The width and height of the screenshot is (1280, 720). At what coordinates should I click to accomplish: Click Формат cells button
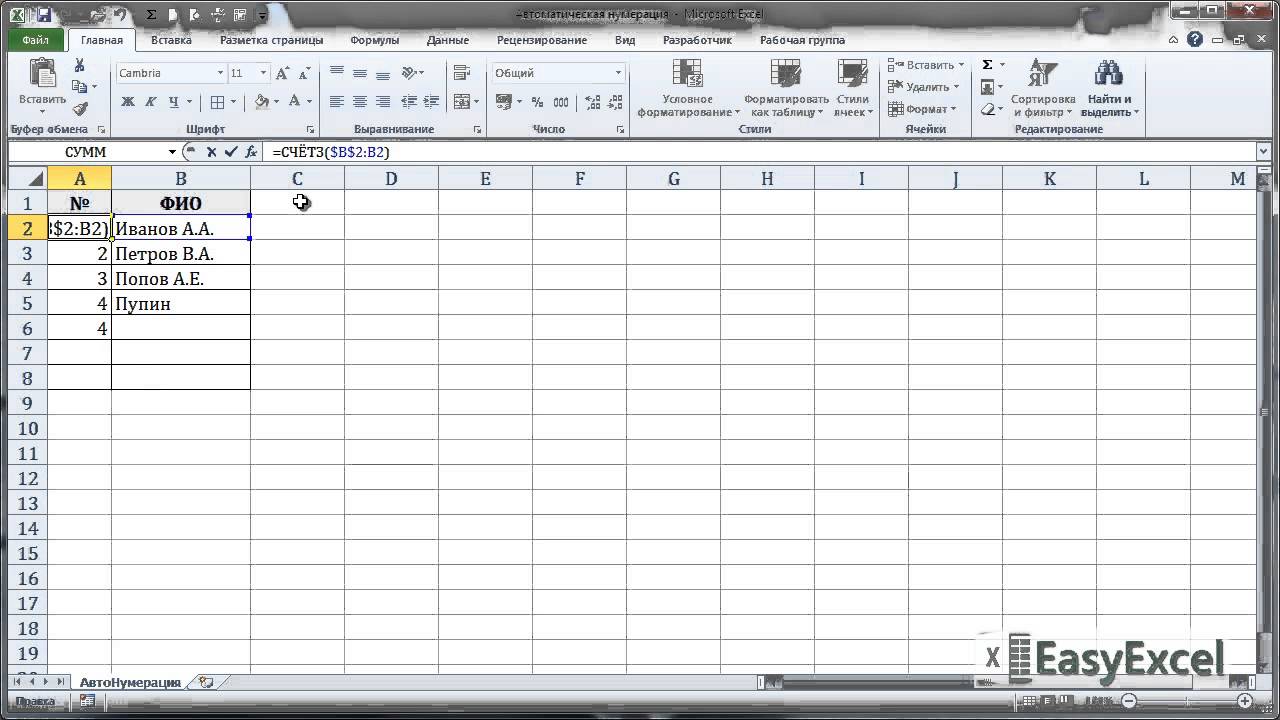pos(923,109)
